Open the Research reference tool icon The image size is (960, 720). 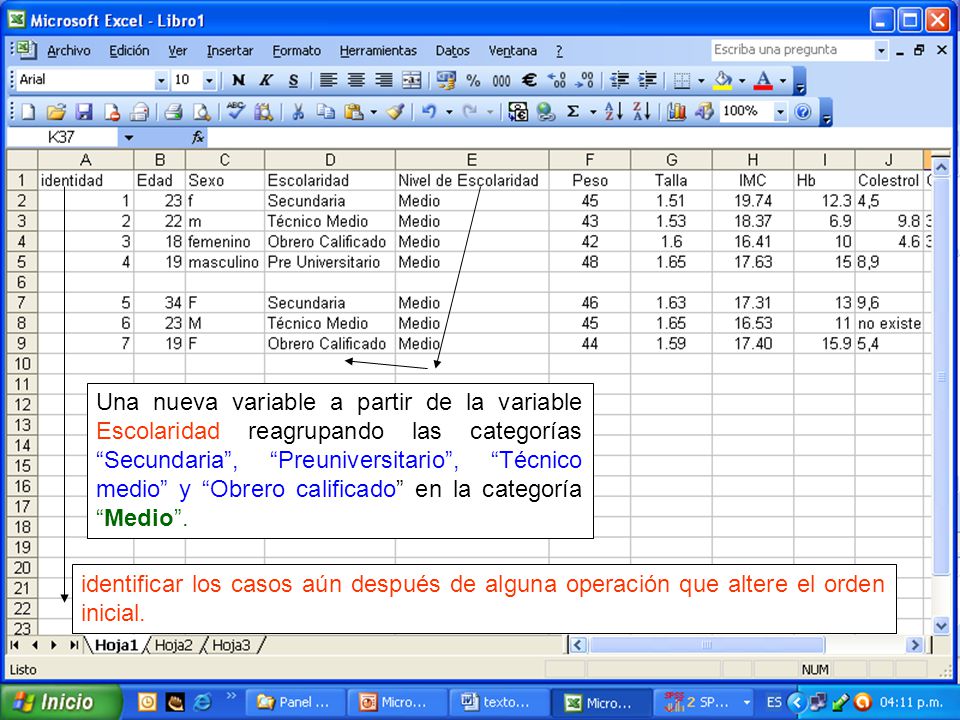(x=264, y=112)
